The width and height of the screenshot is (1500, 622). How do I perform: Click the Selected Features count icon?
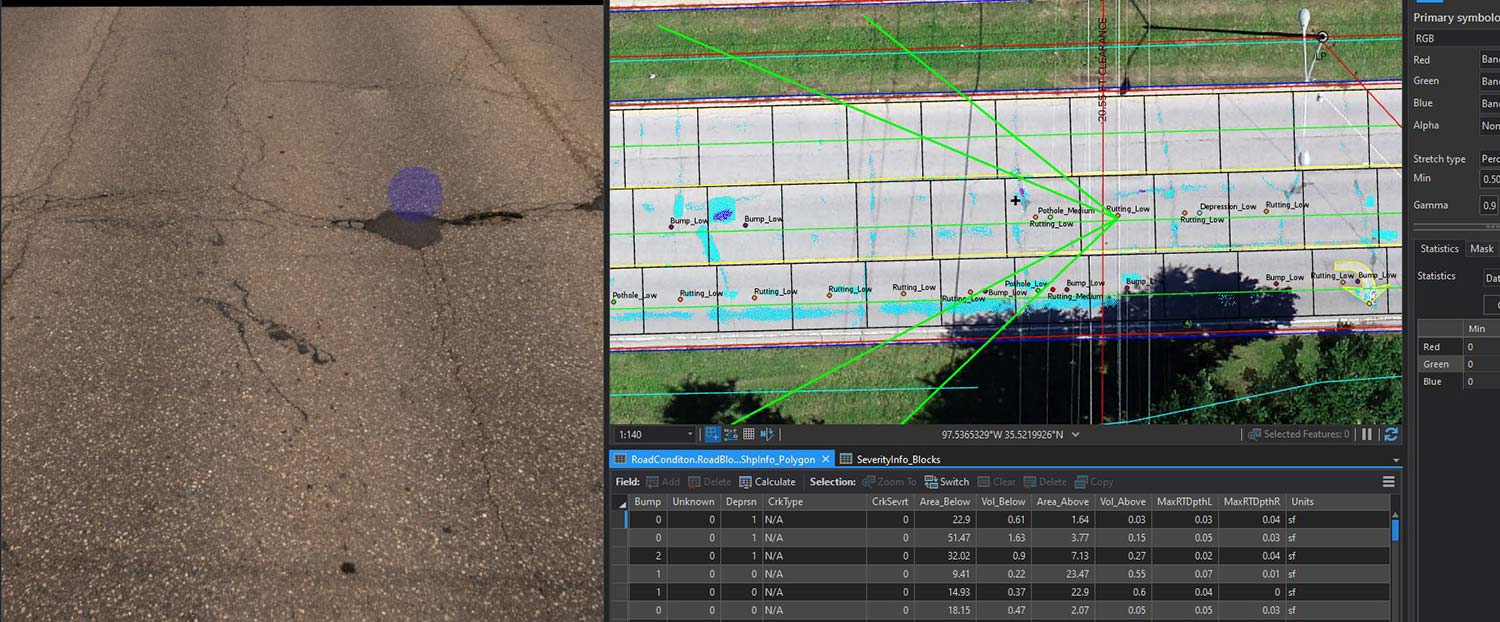tap(1255, 435)
